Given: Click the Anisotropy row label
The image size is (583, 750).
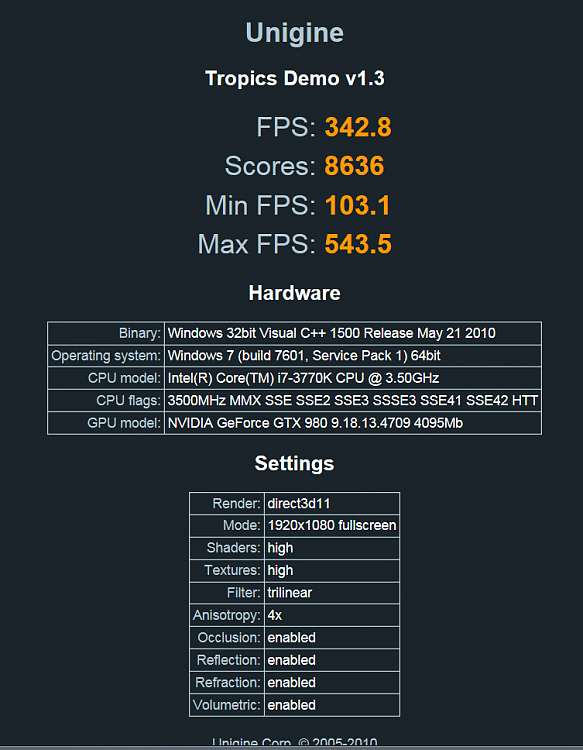Looking at the screenshot, I should coord(227,616).
